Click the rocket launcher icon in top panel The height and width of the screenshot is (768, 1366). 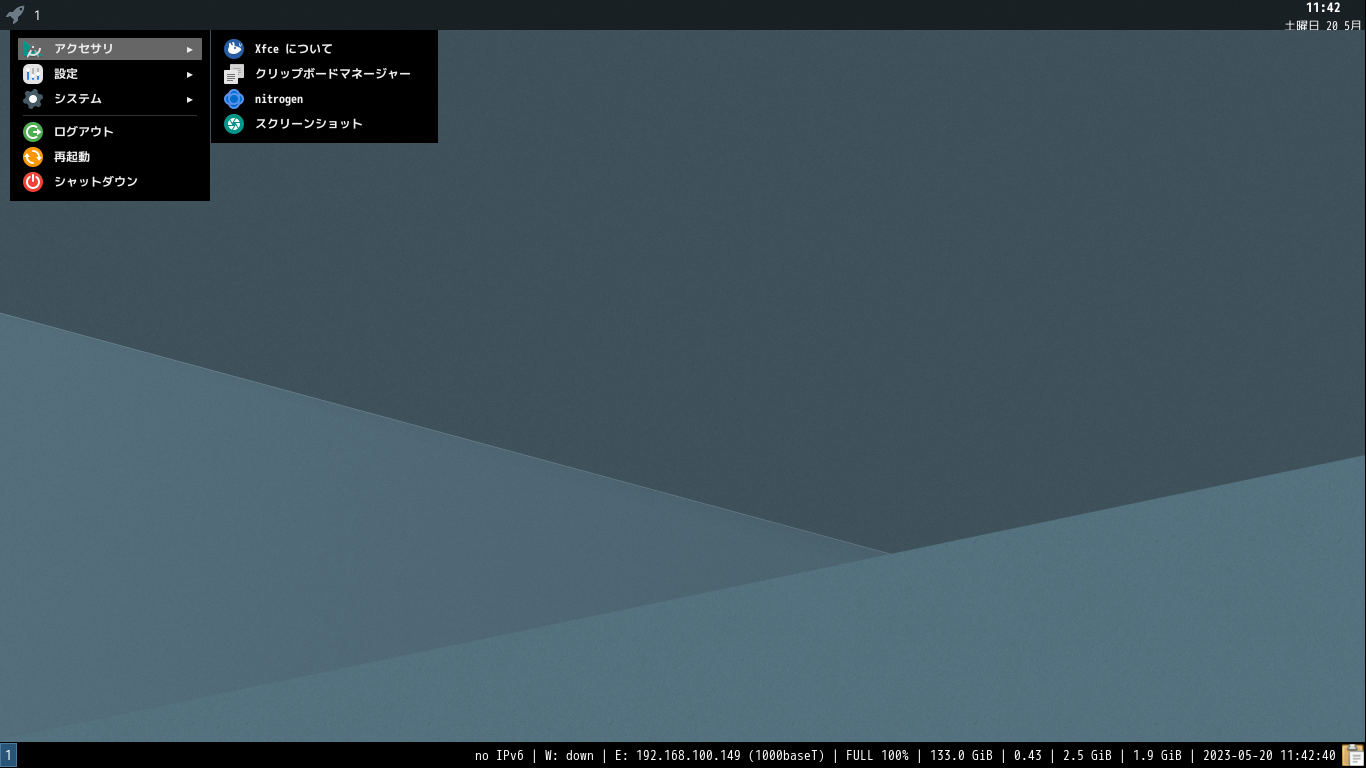coord(15,15)
